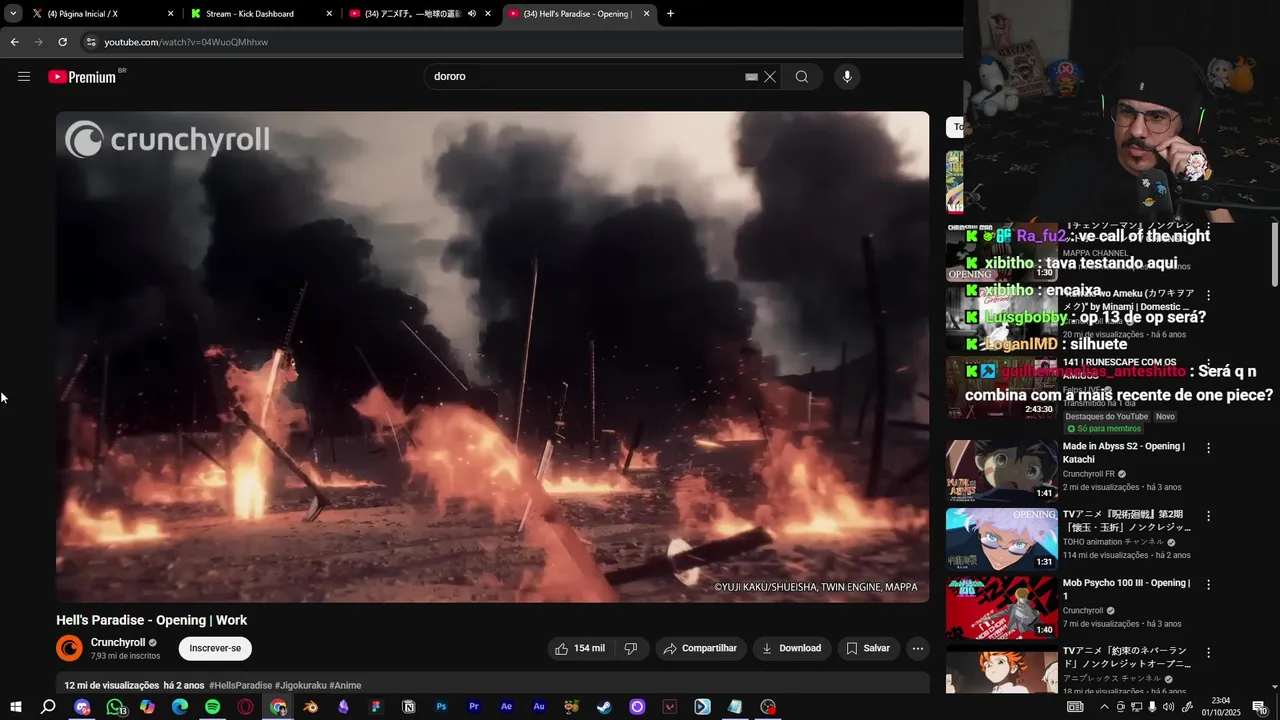Open WhatsApp from the taskbar
The width and height of the screenshot is (1280, 720).
click(x=115, y=707)
